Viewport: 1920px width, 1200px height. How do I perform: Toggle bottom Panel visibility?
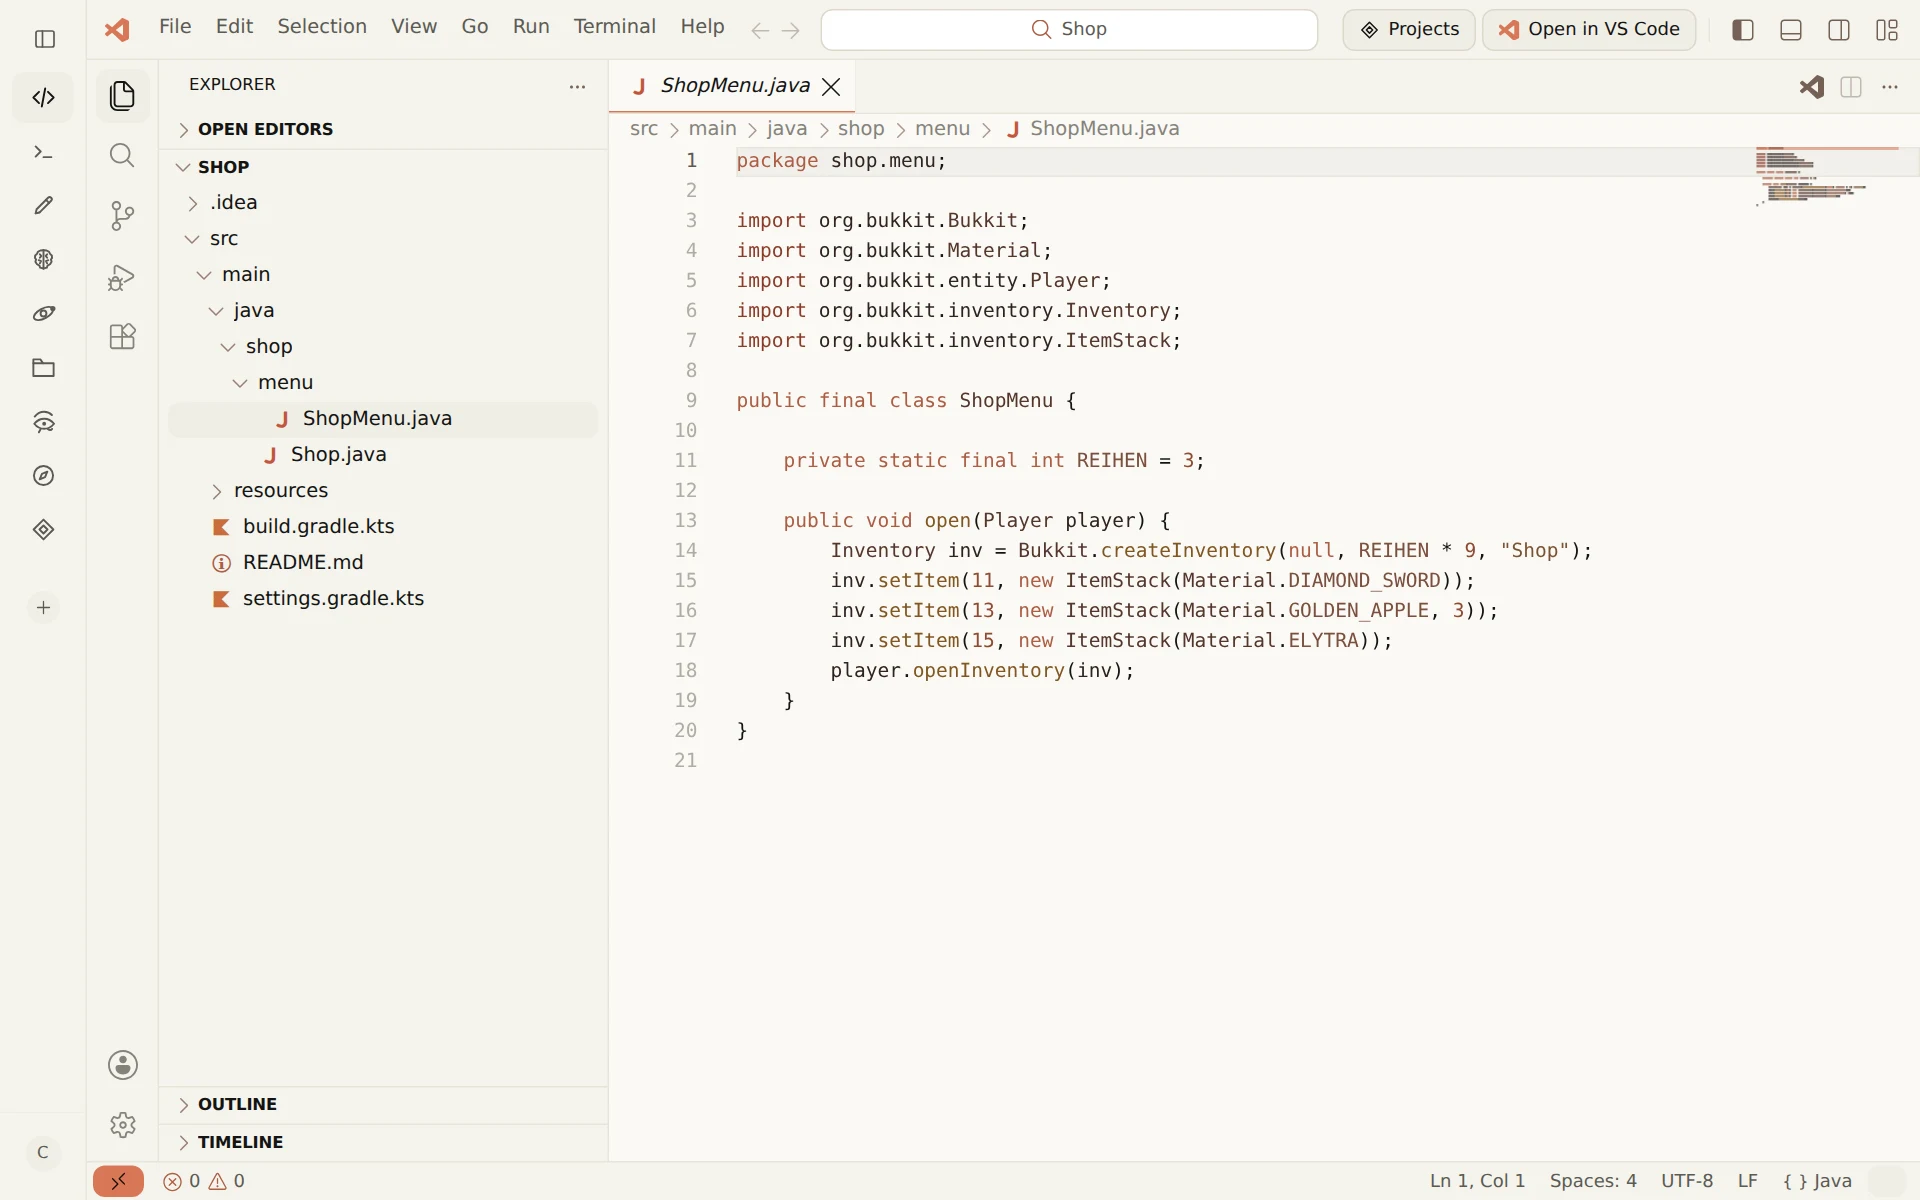(1791, 30)
